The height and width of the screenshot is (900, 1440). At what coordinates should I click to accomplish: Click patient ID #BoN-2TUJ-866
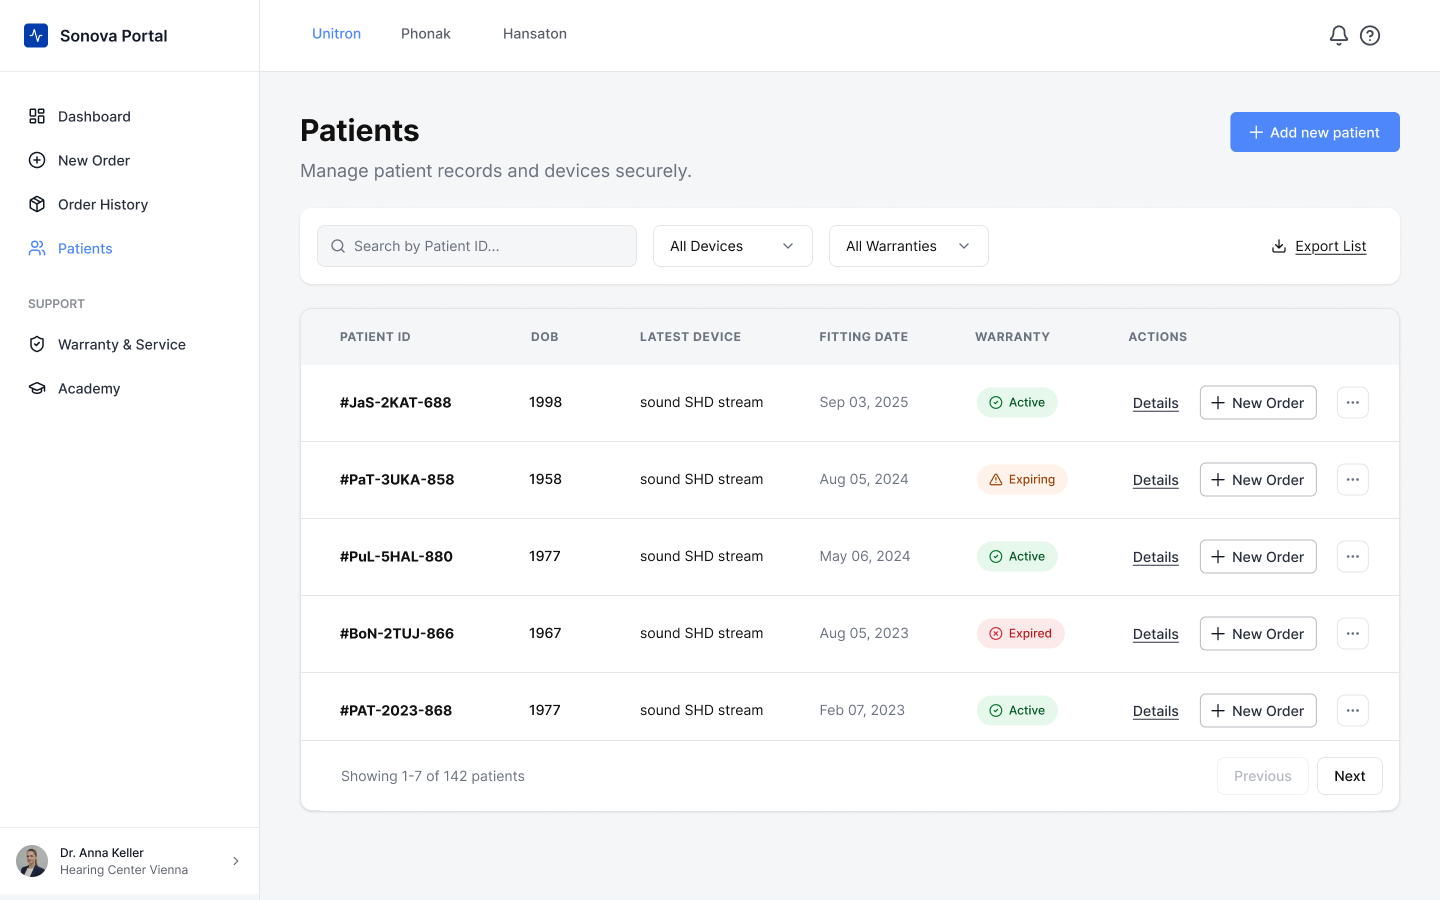click(x=397, y=634)
